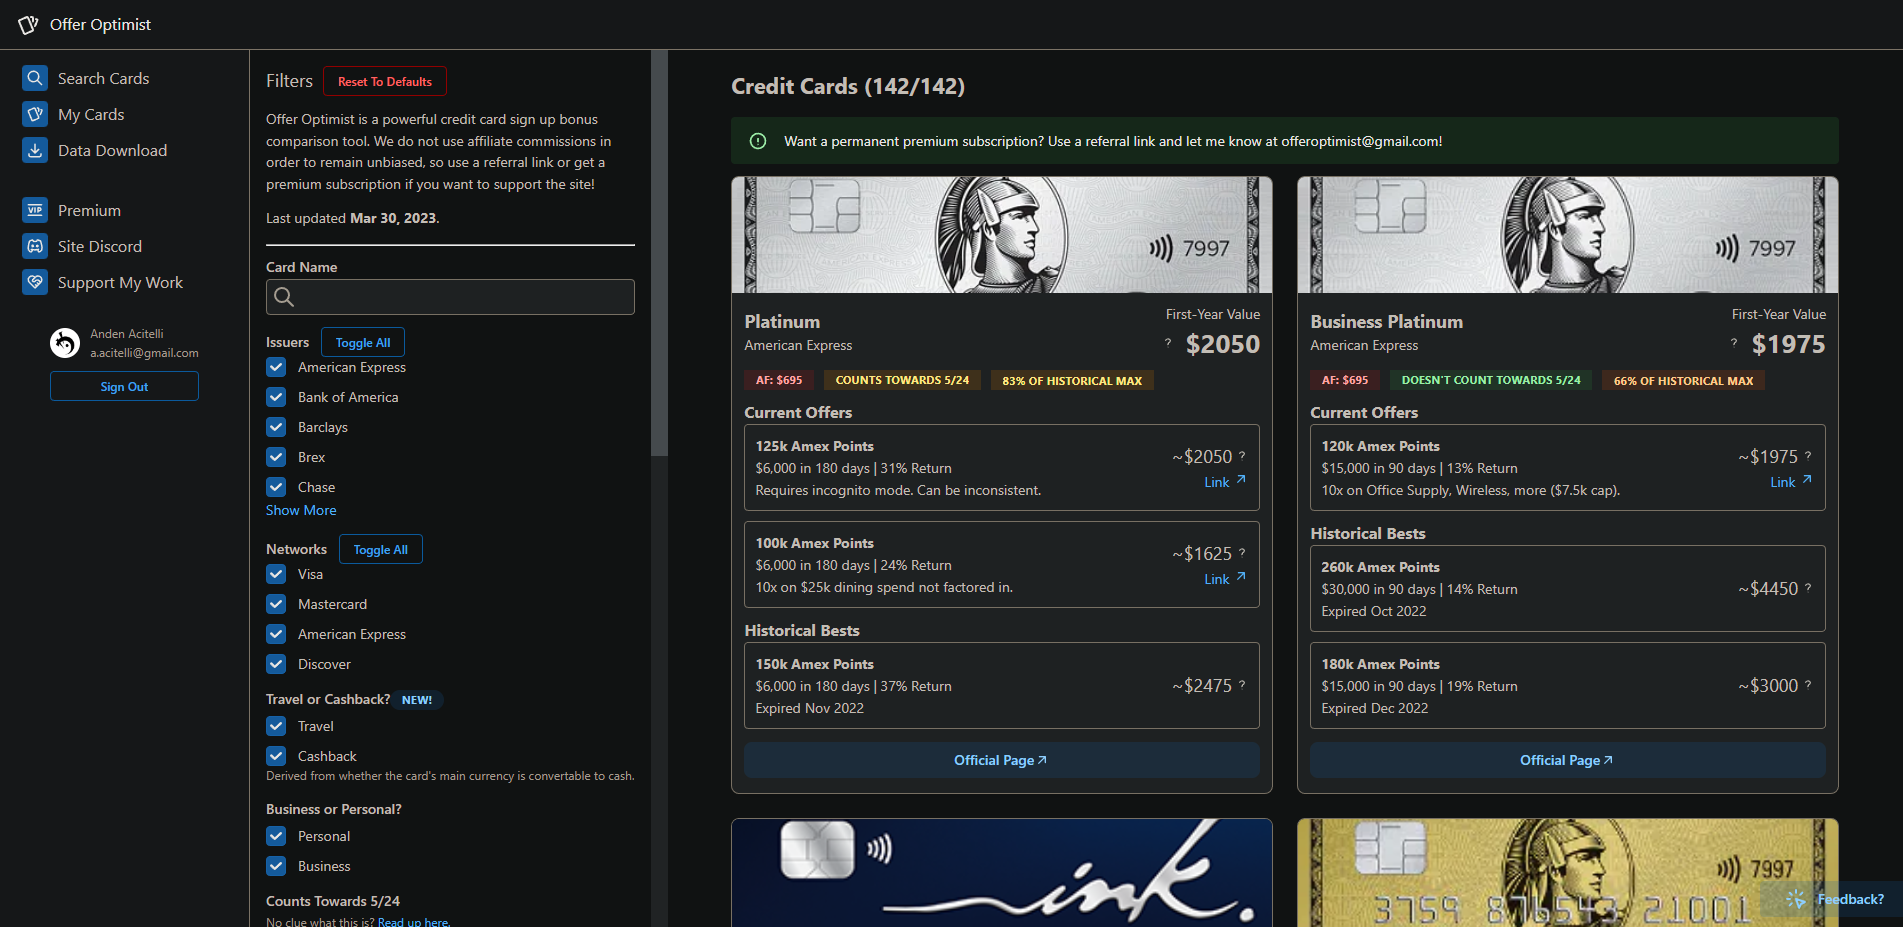Image resolution: width=1903 pixels, height=927 pixels.
Task: Uncheck Bank of America issuer
Action: pos(276,397)
